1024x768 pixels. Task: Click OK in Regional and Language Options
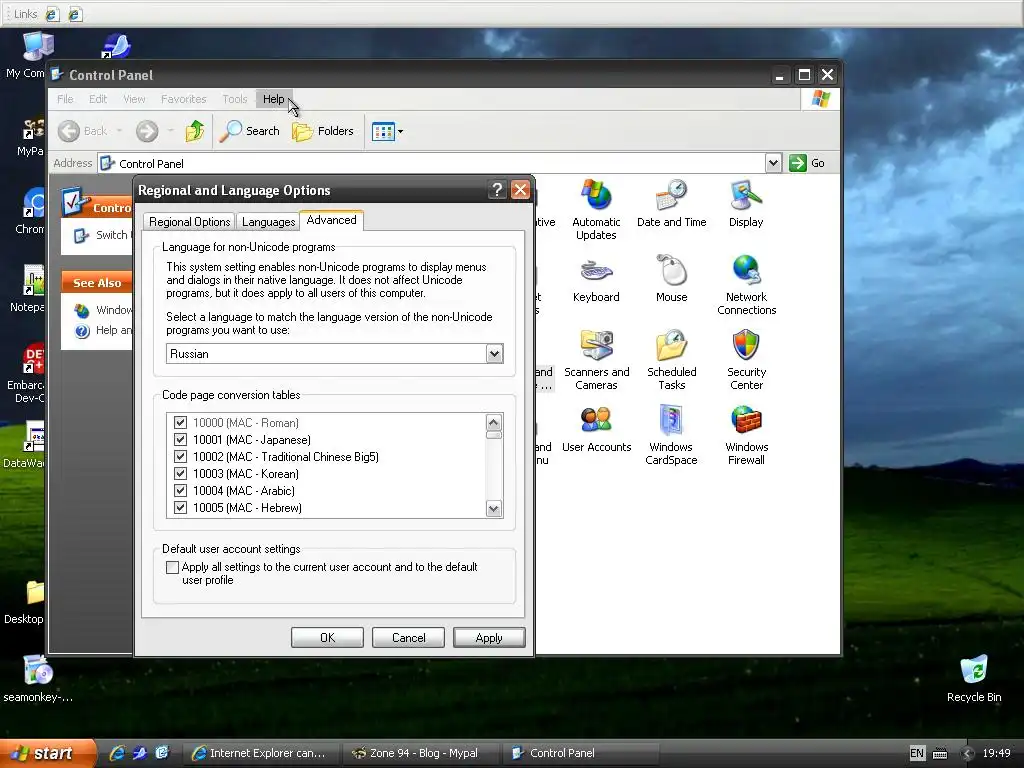click(x=327, y=637)
